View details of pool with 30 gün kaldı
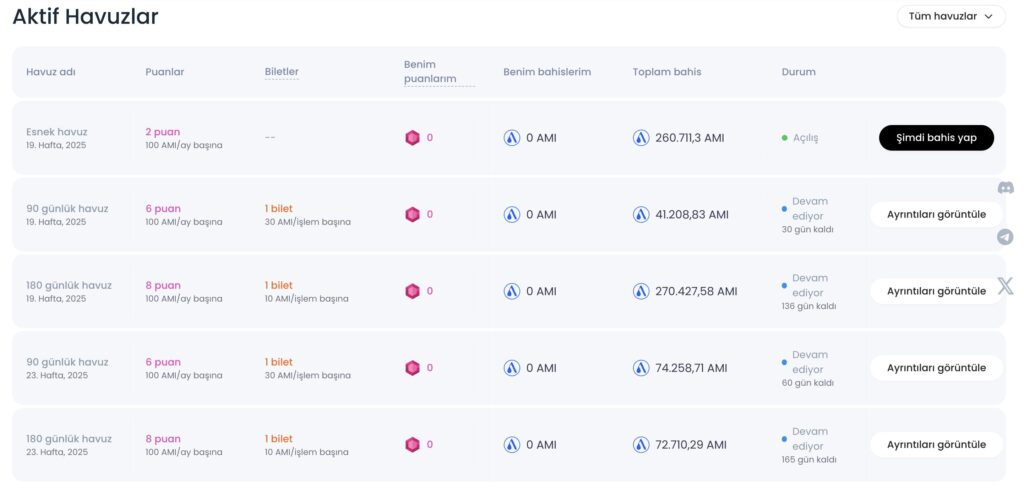The width and height of the screenshot is (1024, 503). pyautogui.click(x=936, y=214)
